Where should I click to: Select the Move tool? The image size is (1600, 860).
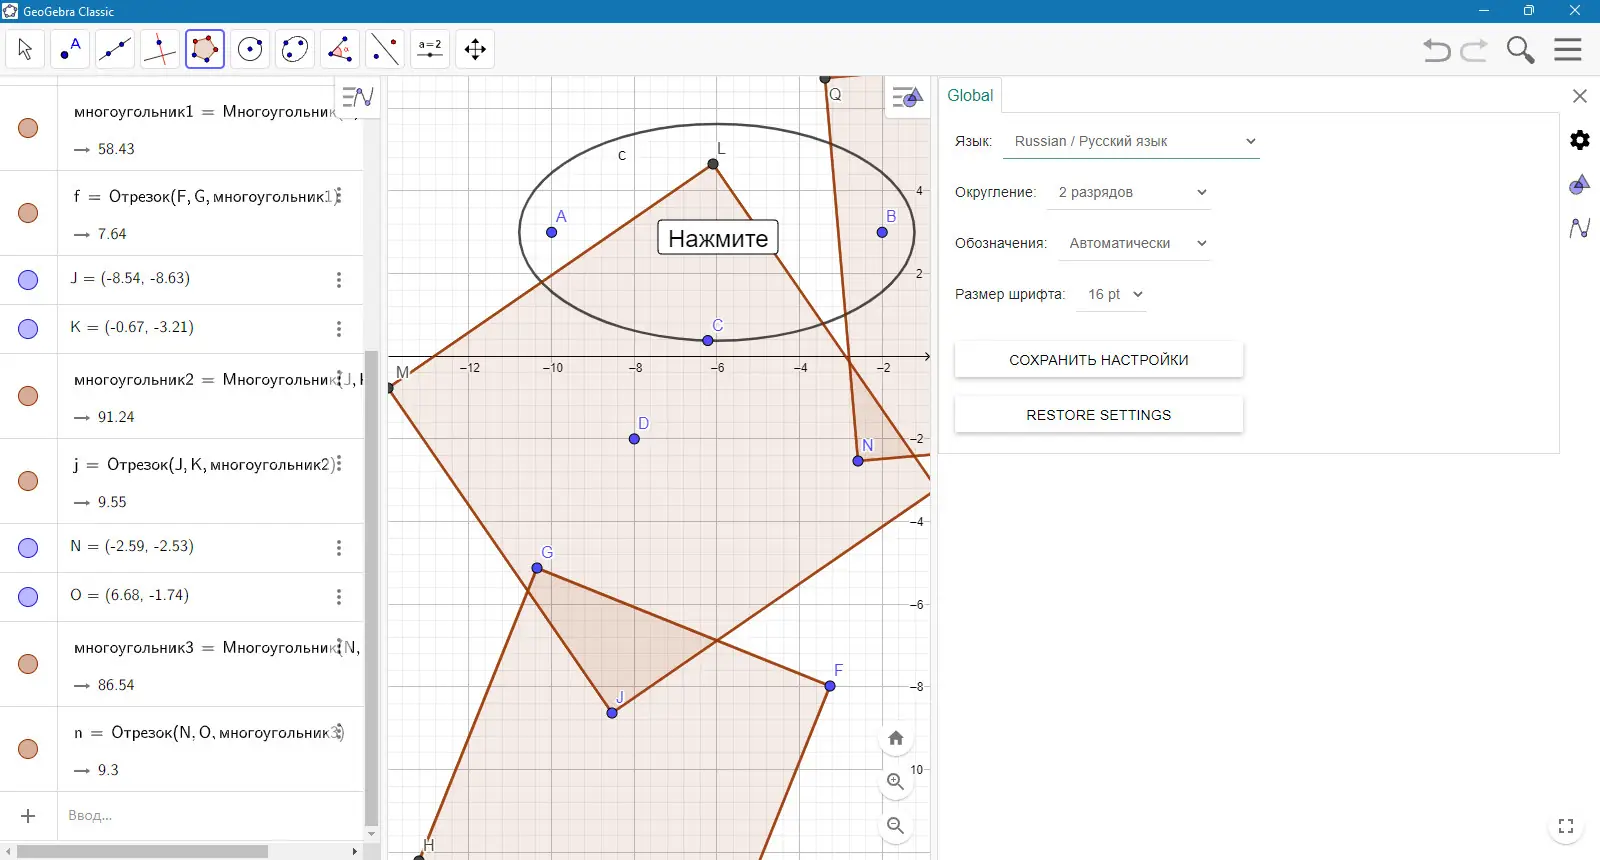coord(25,49)
